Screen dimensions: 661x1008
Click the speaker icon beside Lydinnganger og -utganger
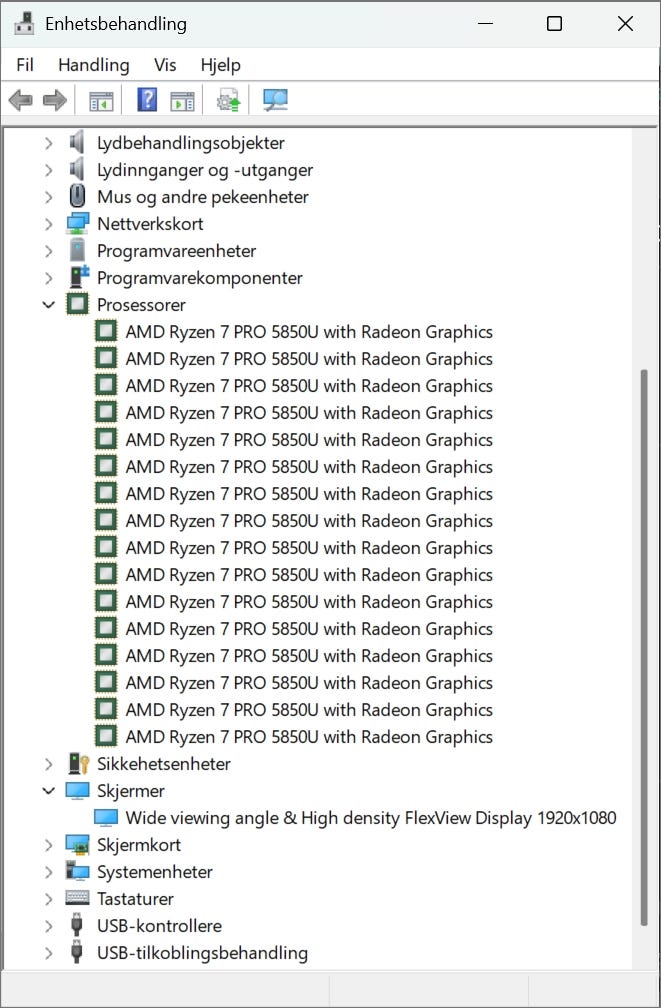(77, 170)
